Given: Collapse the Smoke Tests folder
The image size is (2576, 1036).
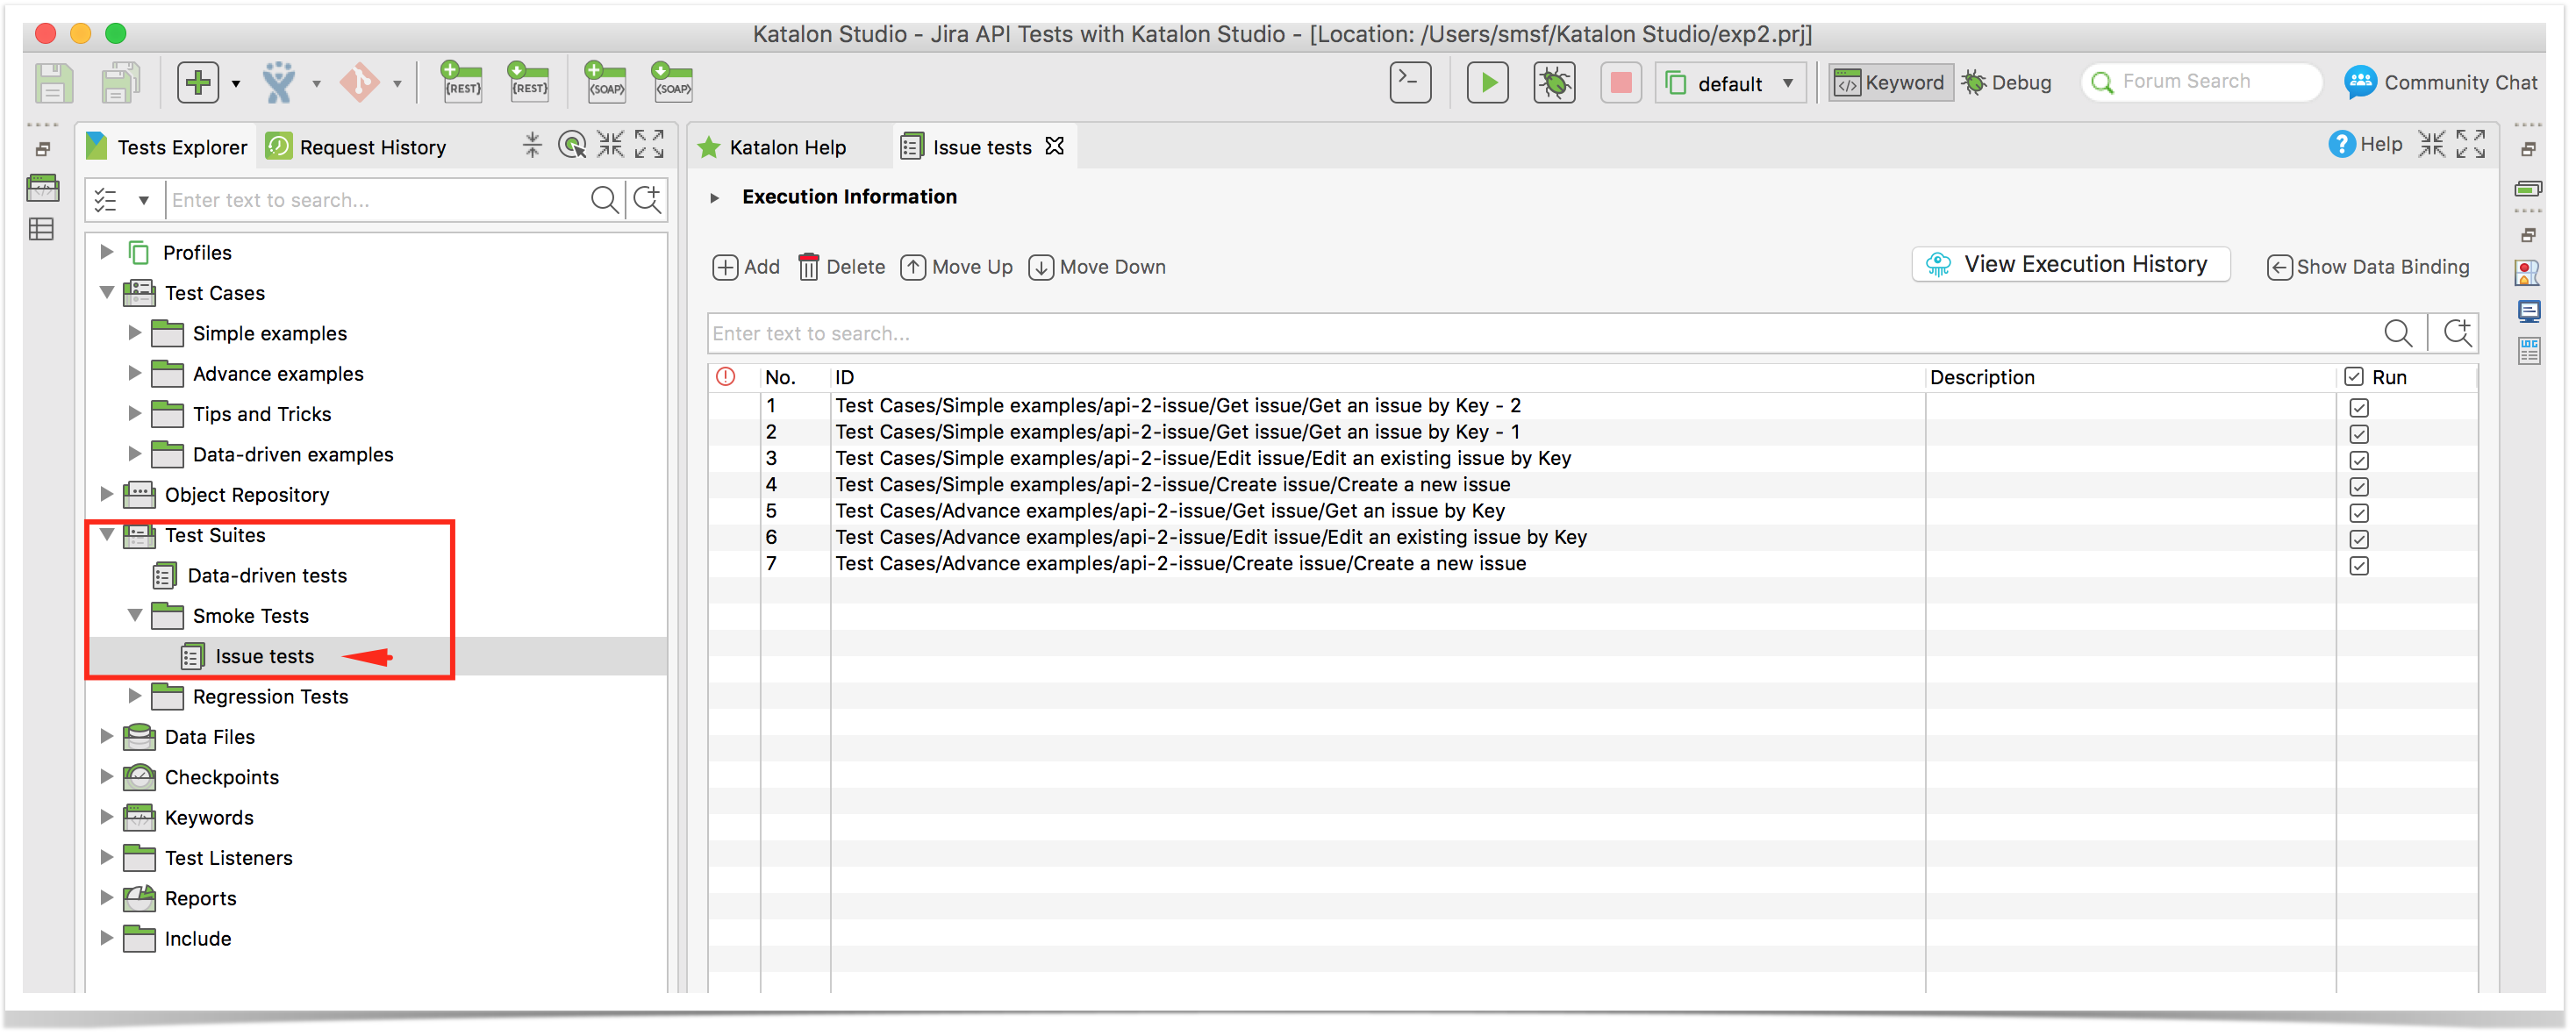Looking at the screenshot, I should pyautogui.click(x=135, y=615).
